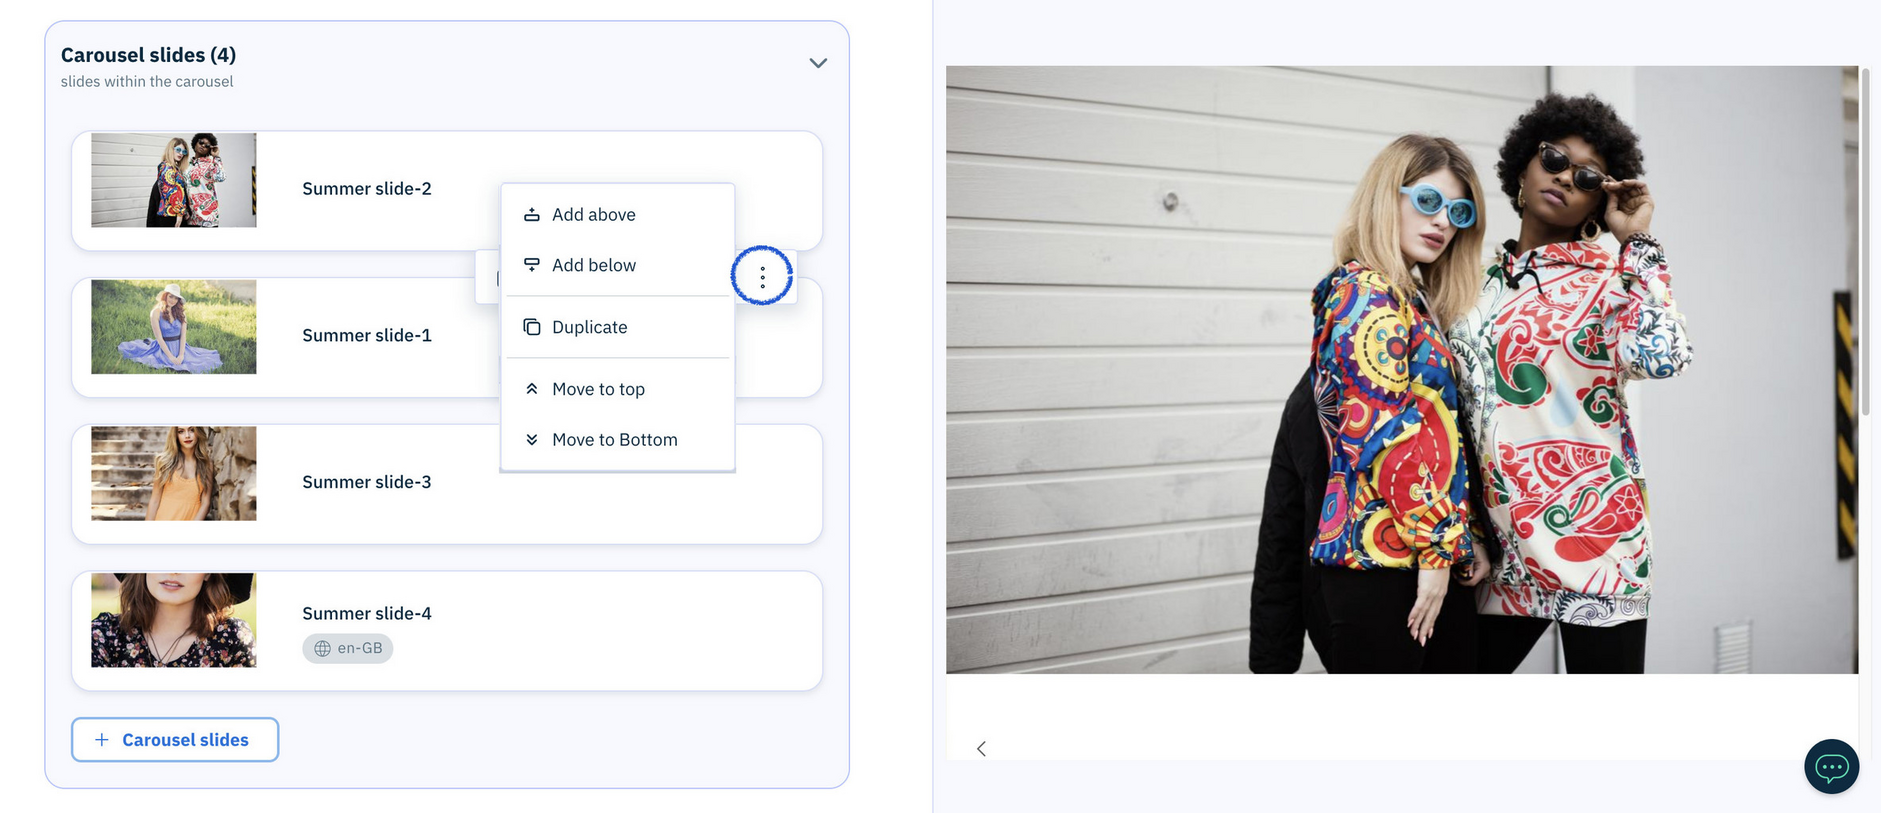The image size is (1881, 813).
Task: Open the Summer slide-4 item
Action: coord(447,631)
